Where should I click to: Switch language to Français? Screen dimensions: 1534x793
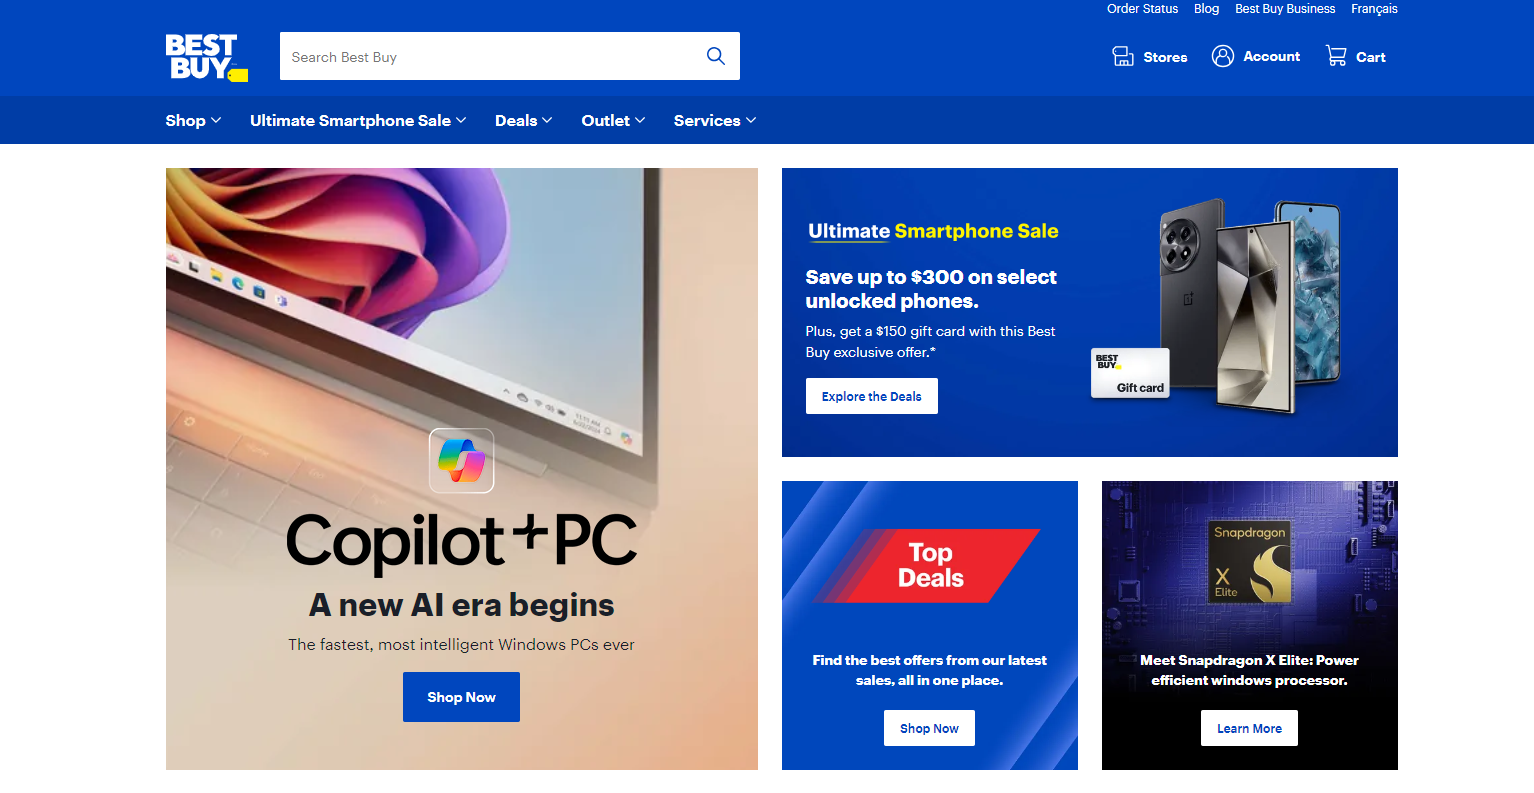(x=1374, y=9)
